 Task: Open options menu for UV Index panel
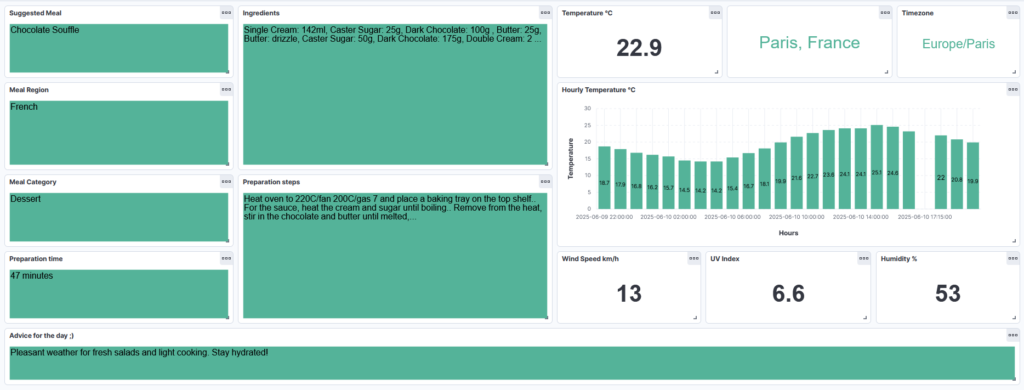(x=863, y=259)
